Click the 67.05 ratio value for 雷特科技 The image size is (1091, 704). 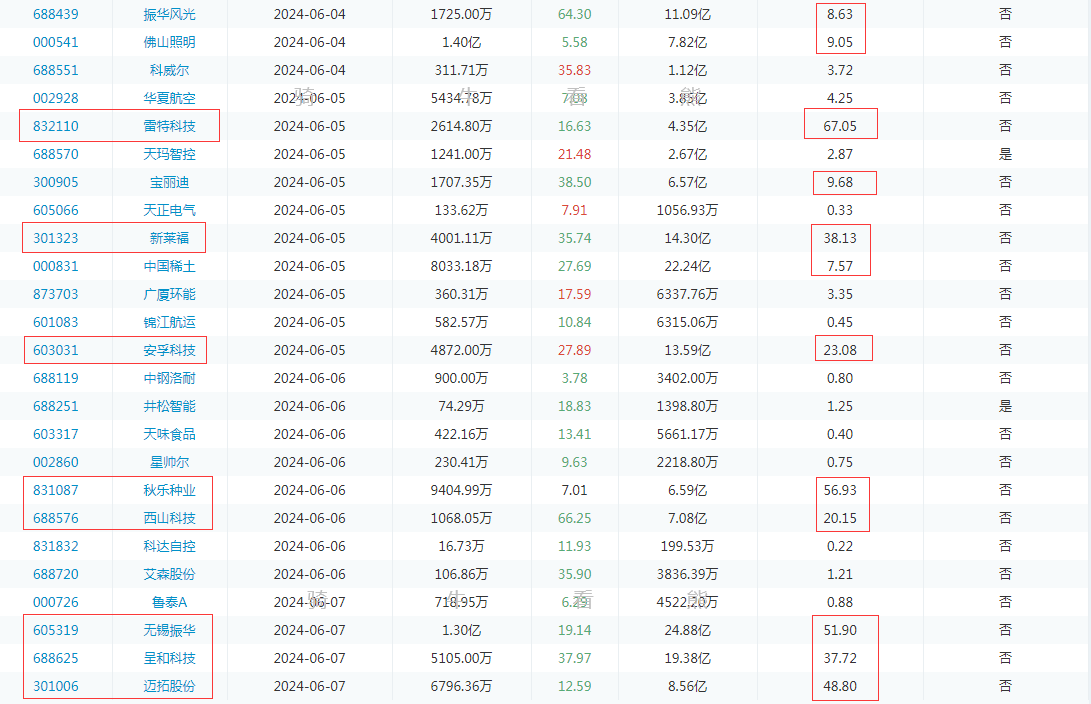point(840,126)
